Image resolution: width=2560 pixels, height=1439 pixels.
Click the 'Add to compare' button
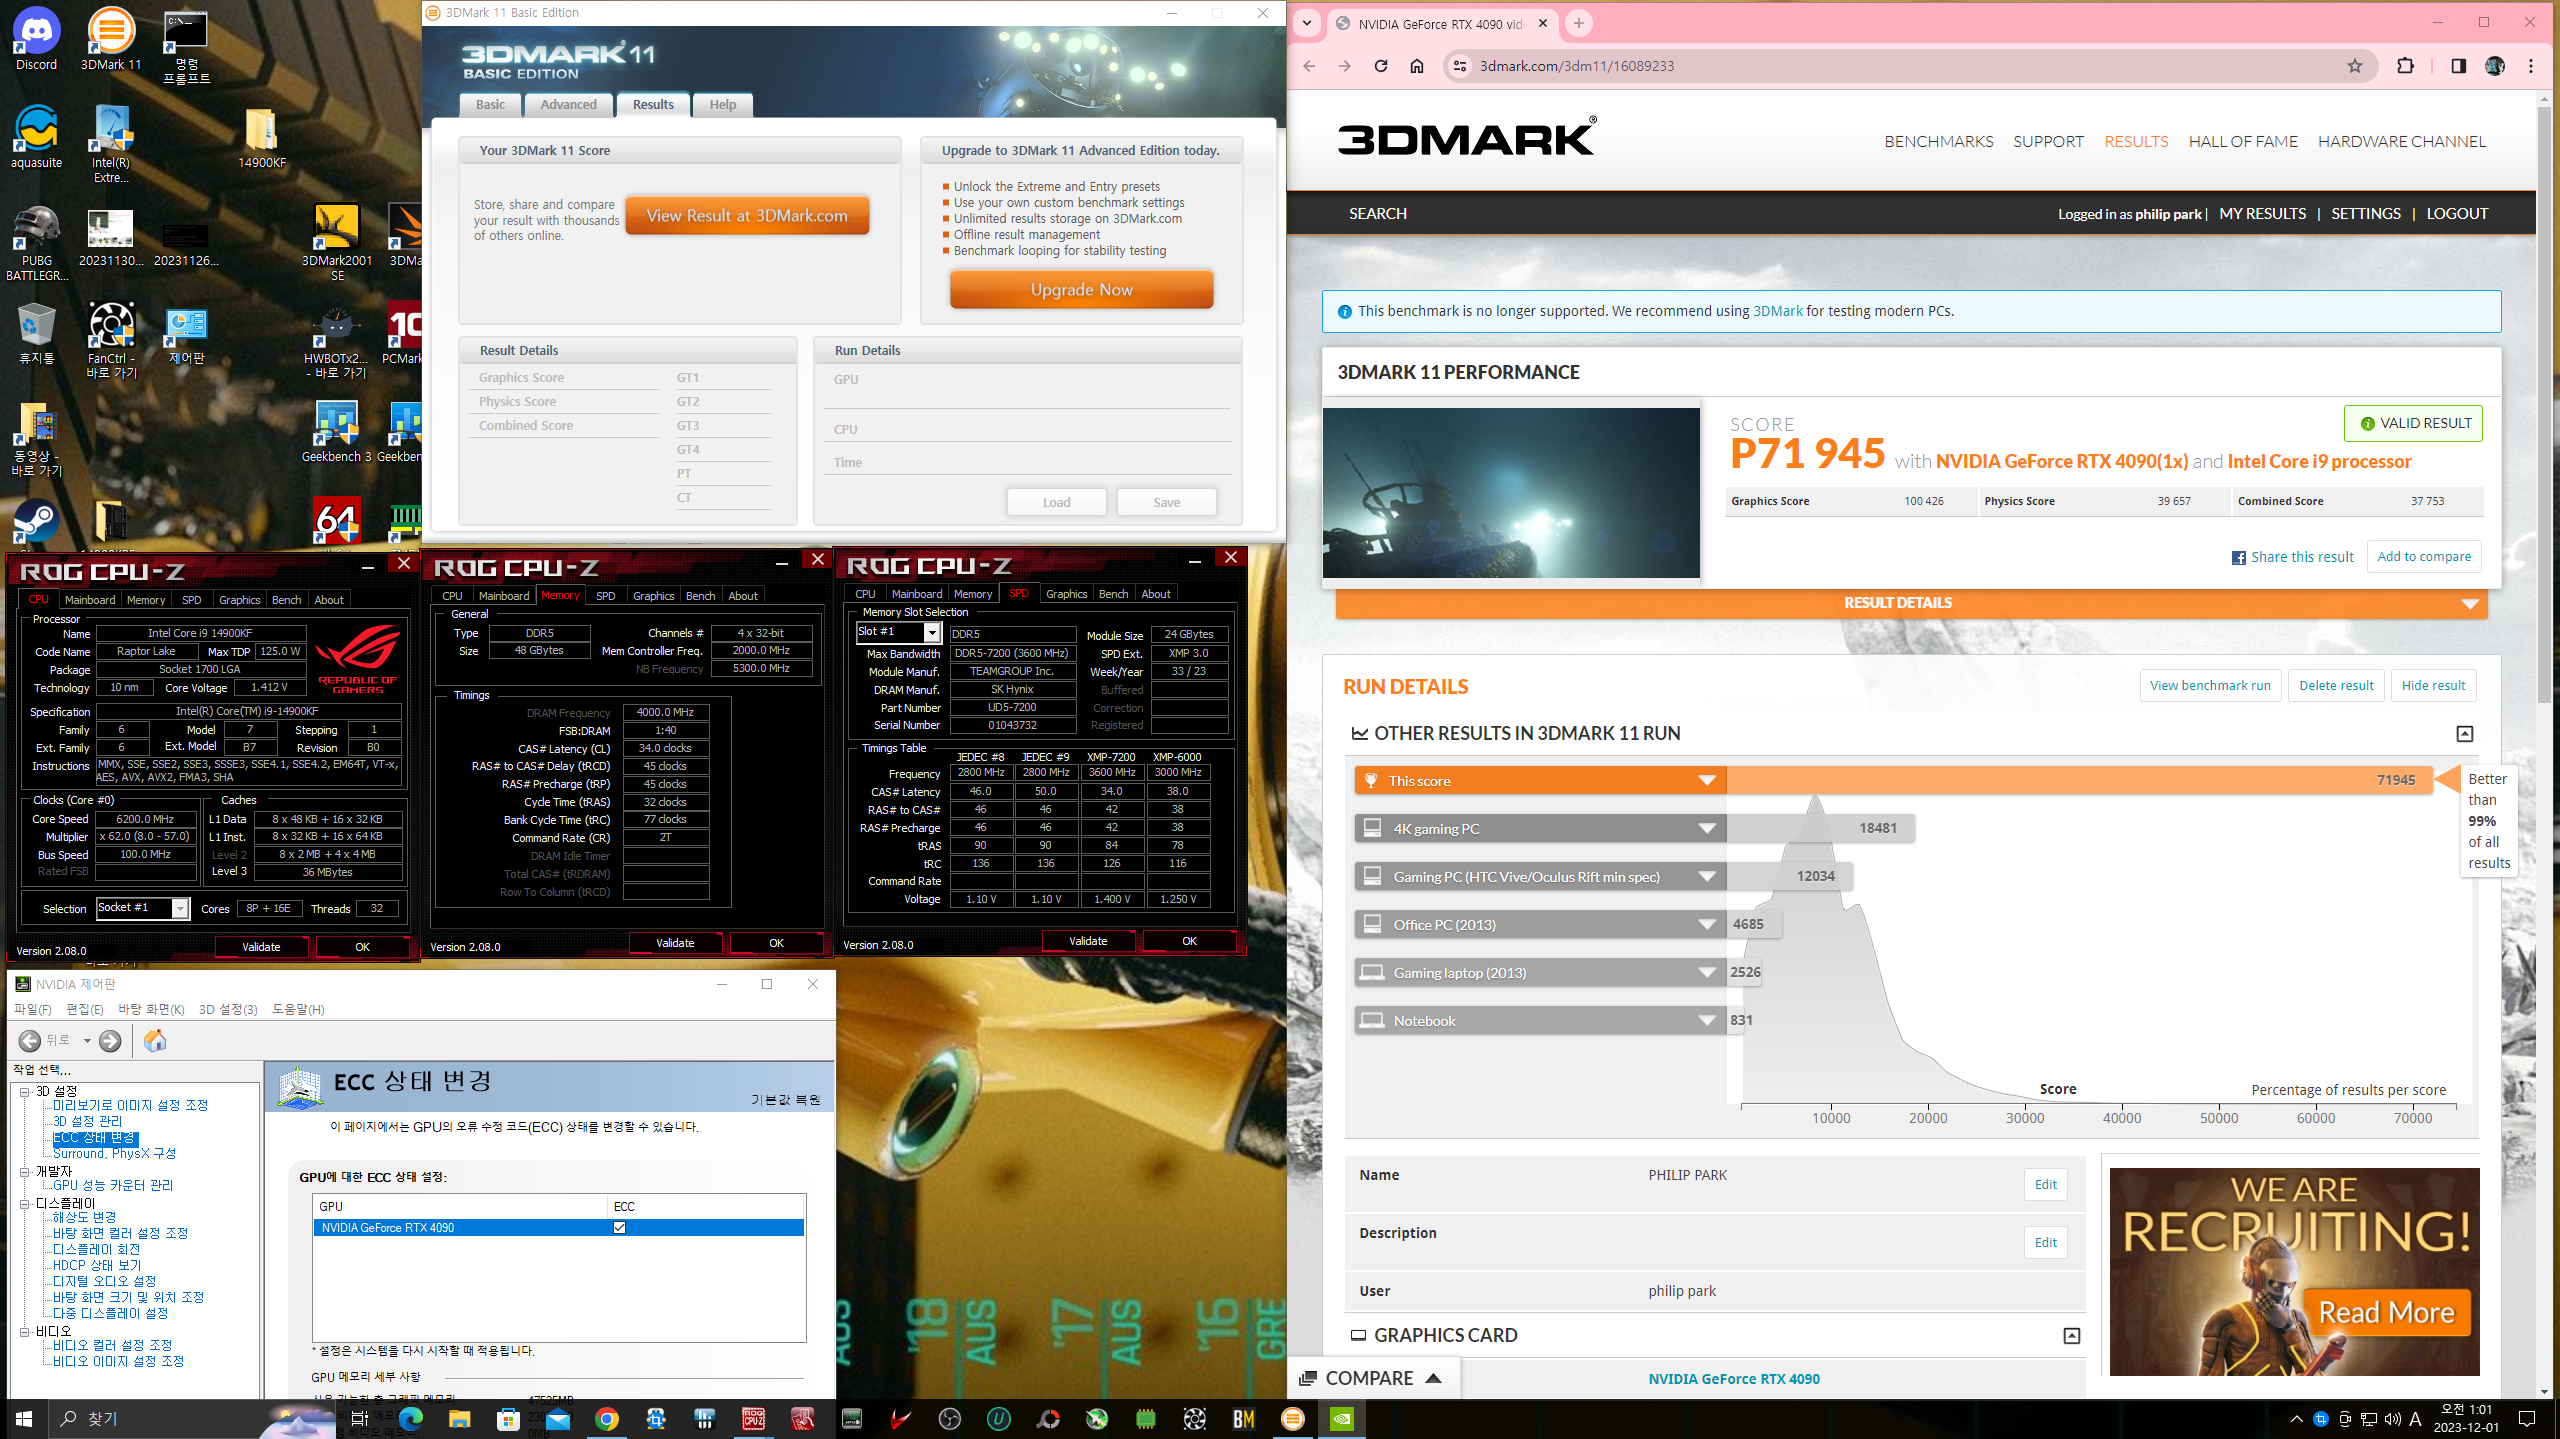[x=2424, y=556]
